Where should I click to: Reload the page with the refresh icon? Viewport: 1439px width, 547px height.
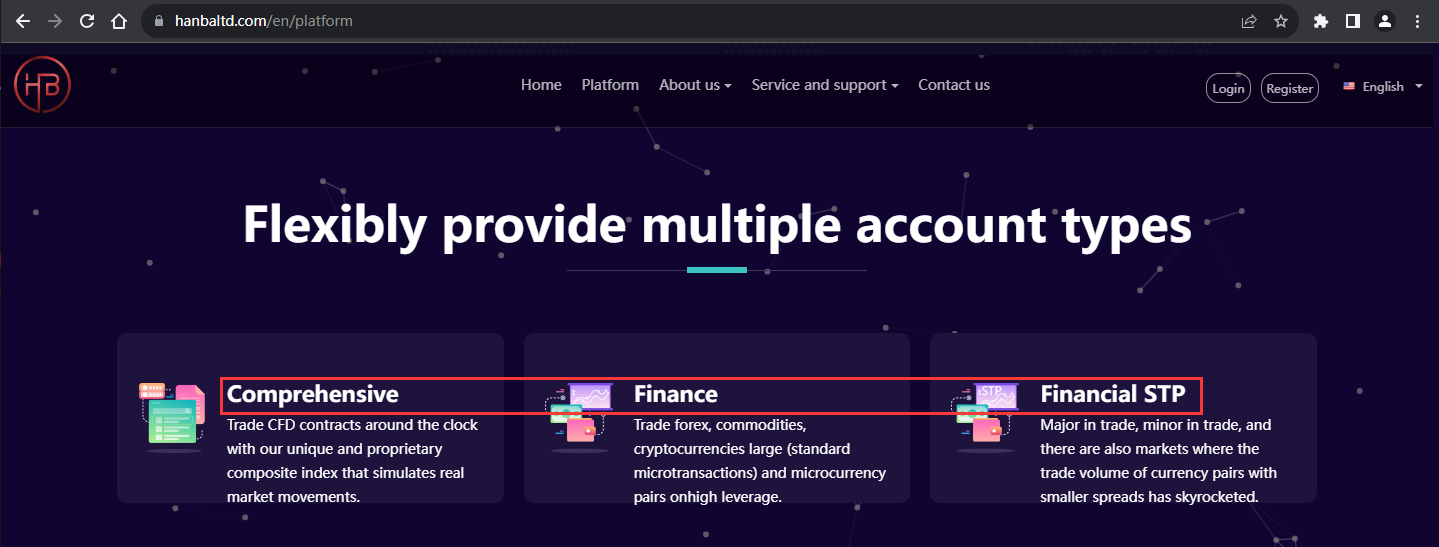tap(87, 21)
